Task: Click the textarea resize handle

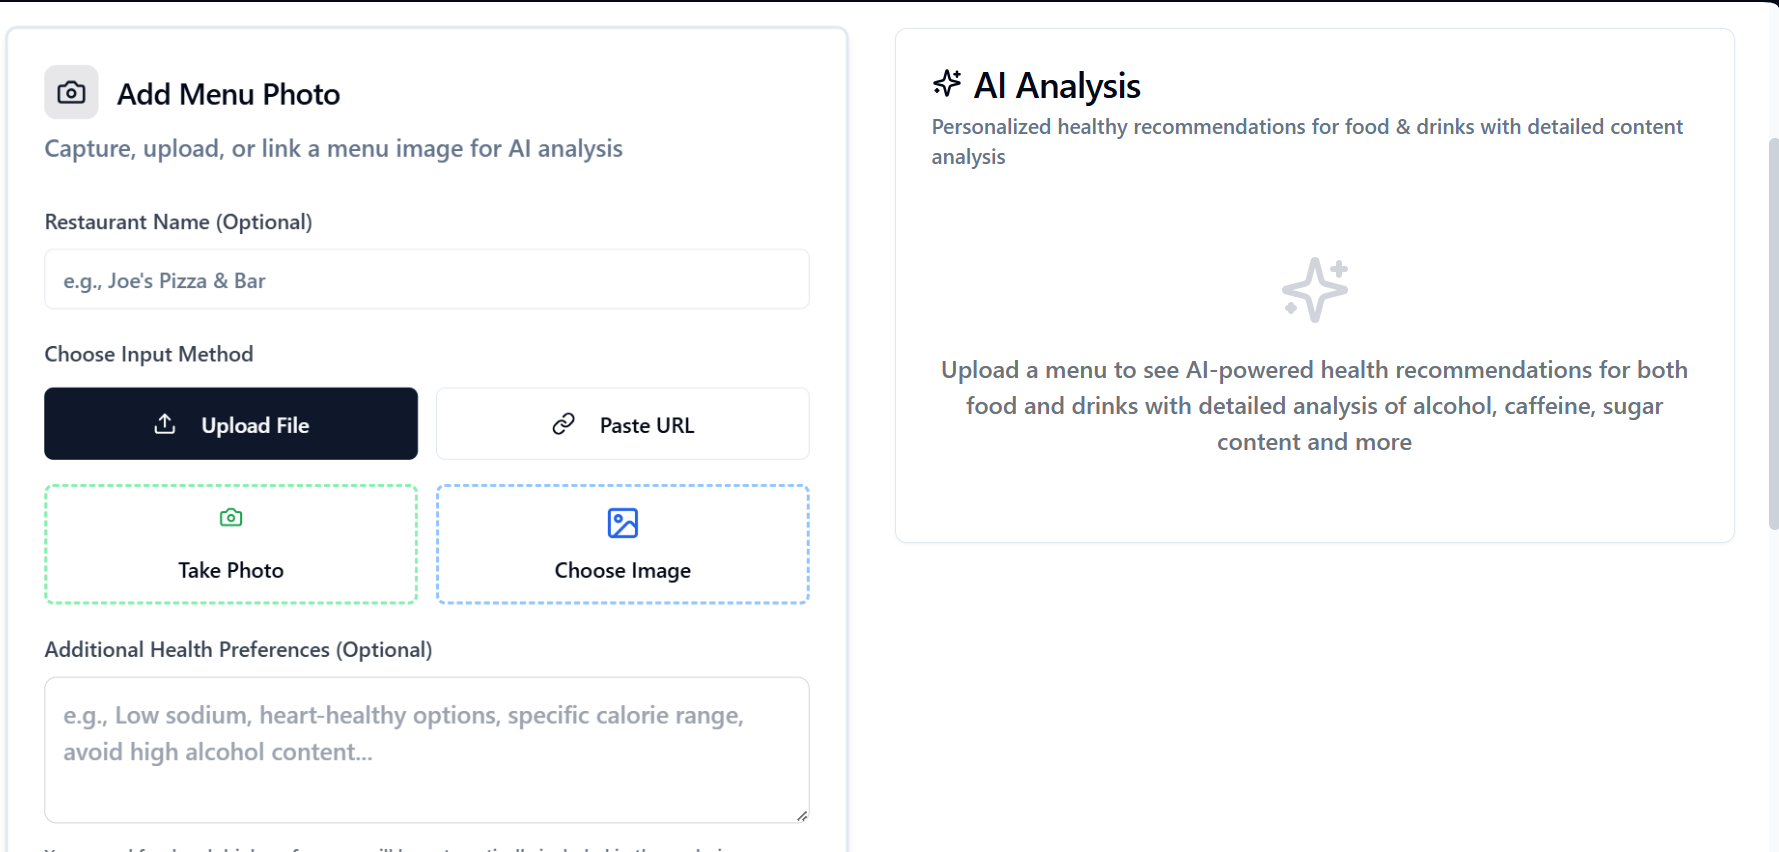Action: point(802,814)
